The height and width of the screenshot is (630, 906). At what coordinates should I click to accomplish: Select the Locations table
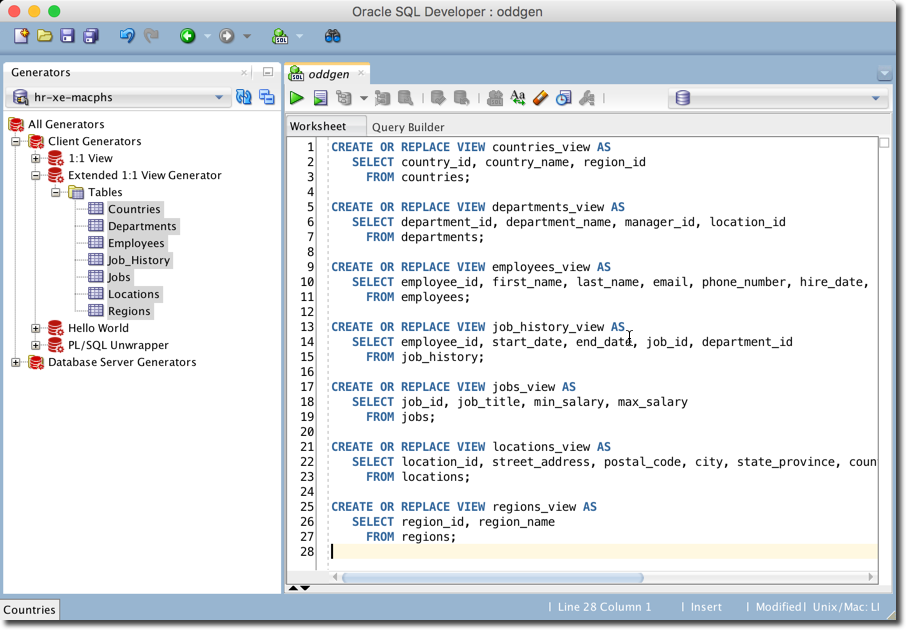click(133, 294)
